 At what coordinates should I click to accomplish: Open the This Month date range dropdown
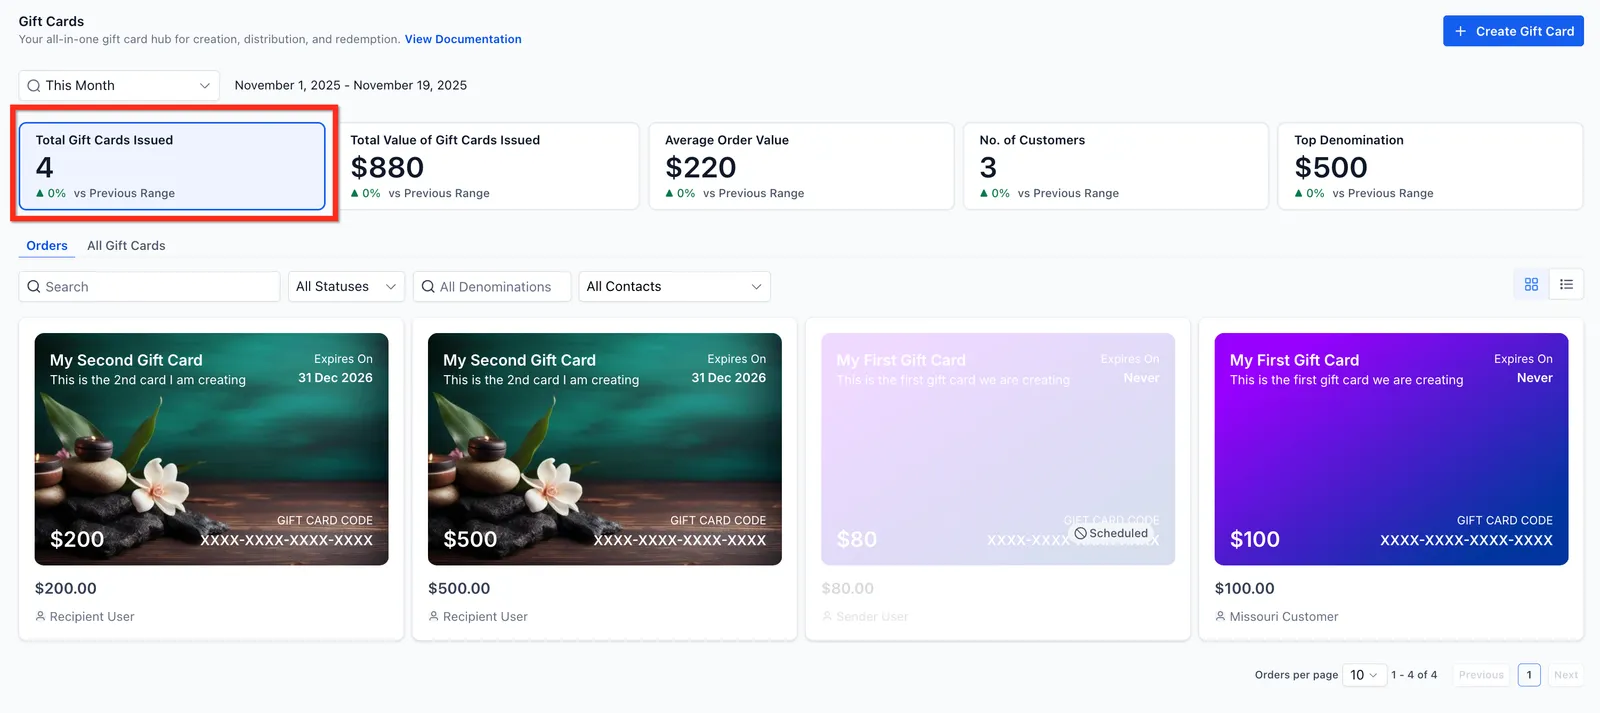click(x=119, y=86)
